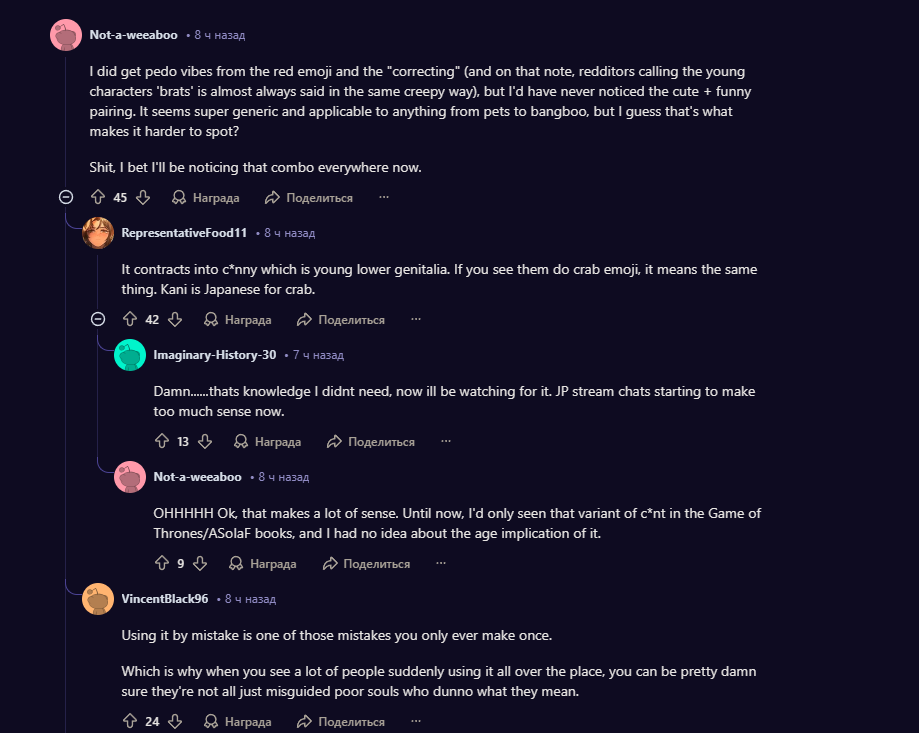
Task: Open Imaginary-History-30's username link
Action: [x=214, y=355]
